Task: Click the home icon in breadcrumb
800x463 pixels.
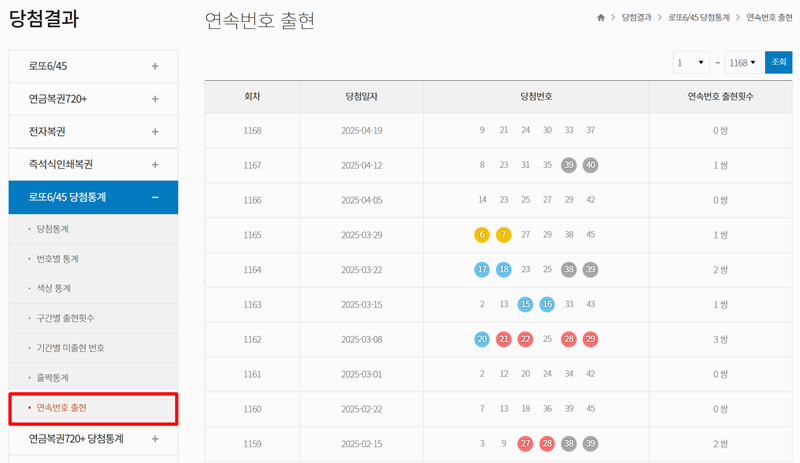Action: (x=601, y=18)
